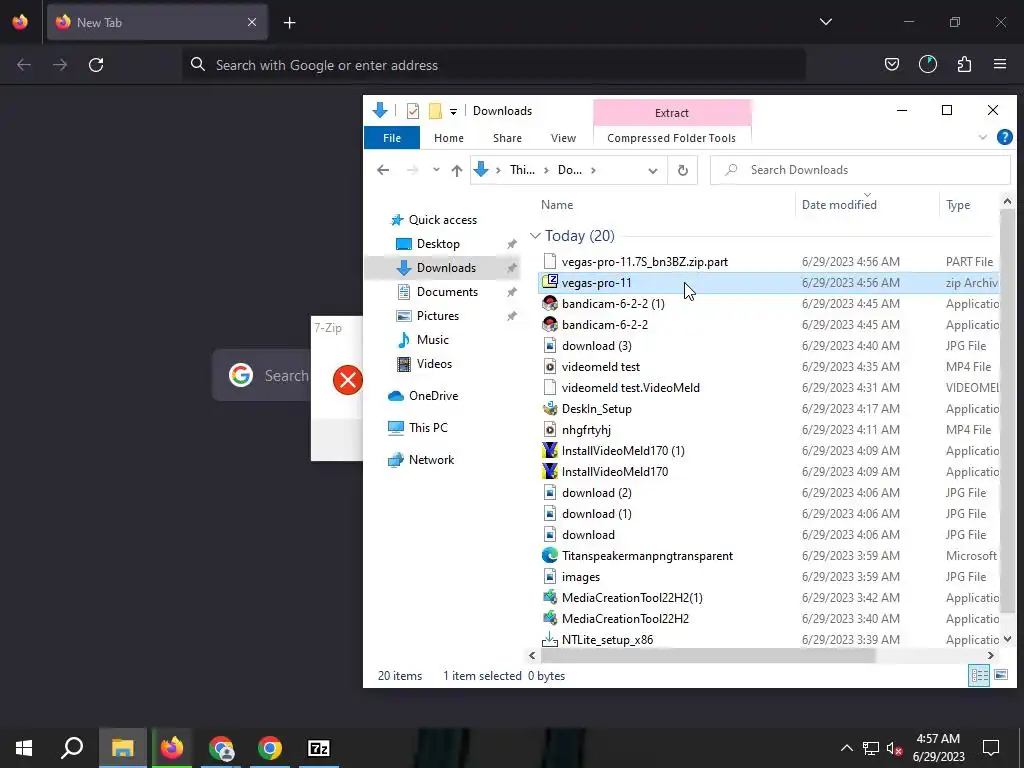The width and height of the screenshot is (1024, 768).
Task: Select InstallVideoMeld170 file
Action: (615, 472)
